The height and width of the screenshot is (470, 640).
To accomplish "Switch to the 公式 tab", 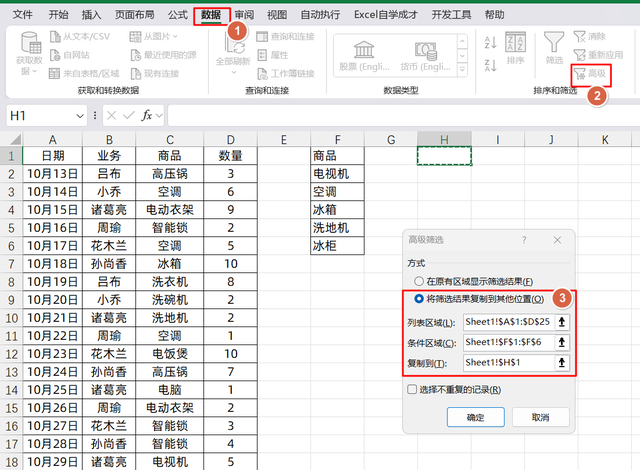I will [178, 15].
